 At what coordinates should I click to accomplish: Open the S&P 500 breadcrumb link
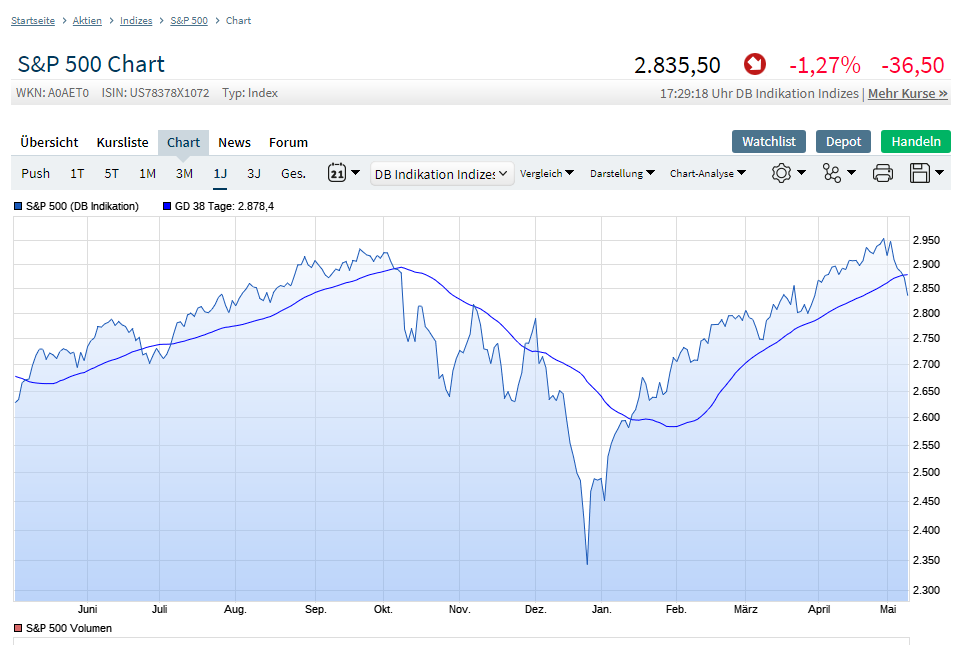[x=189, y=20]
